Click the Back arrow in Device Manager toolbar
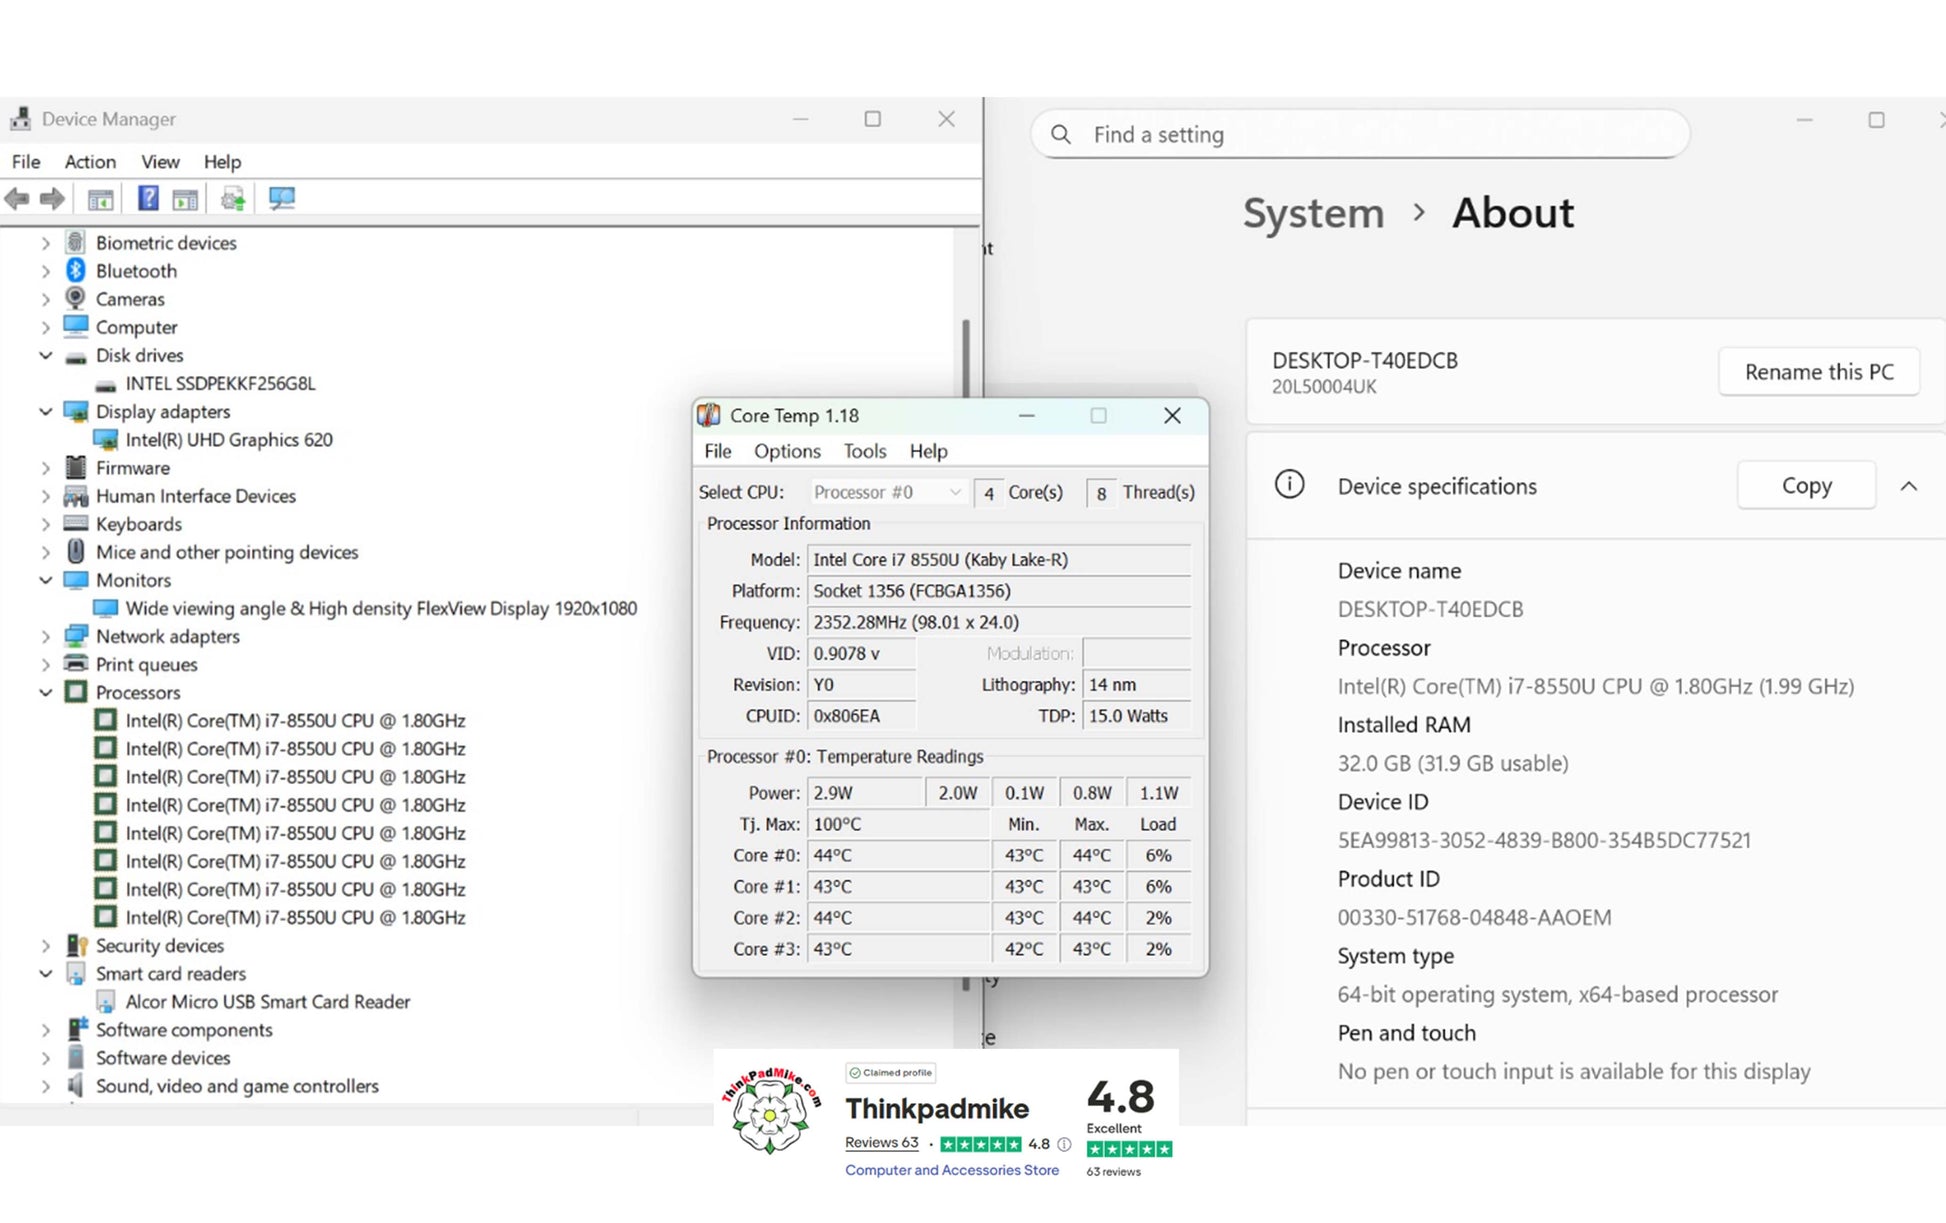This screenshot has height=1223, width=1946. click(x=17, y=199)
